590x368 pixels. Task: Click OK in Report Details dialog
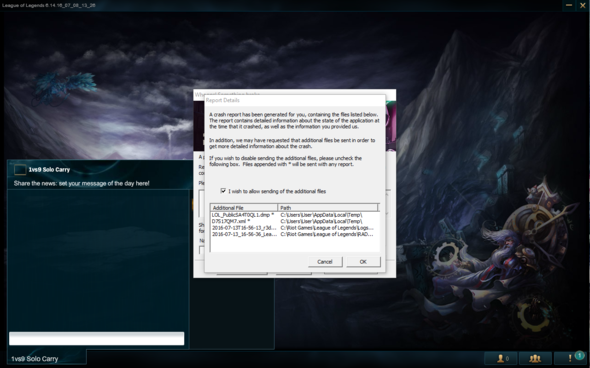tap(363, 262)
